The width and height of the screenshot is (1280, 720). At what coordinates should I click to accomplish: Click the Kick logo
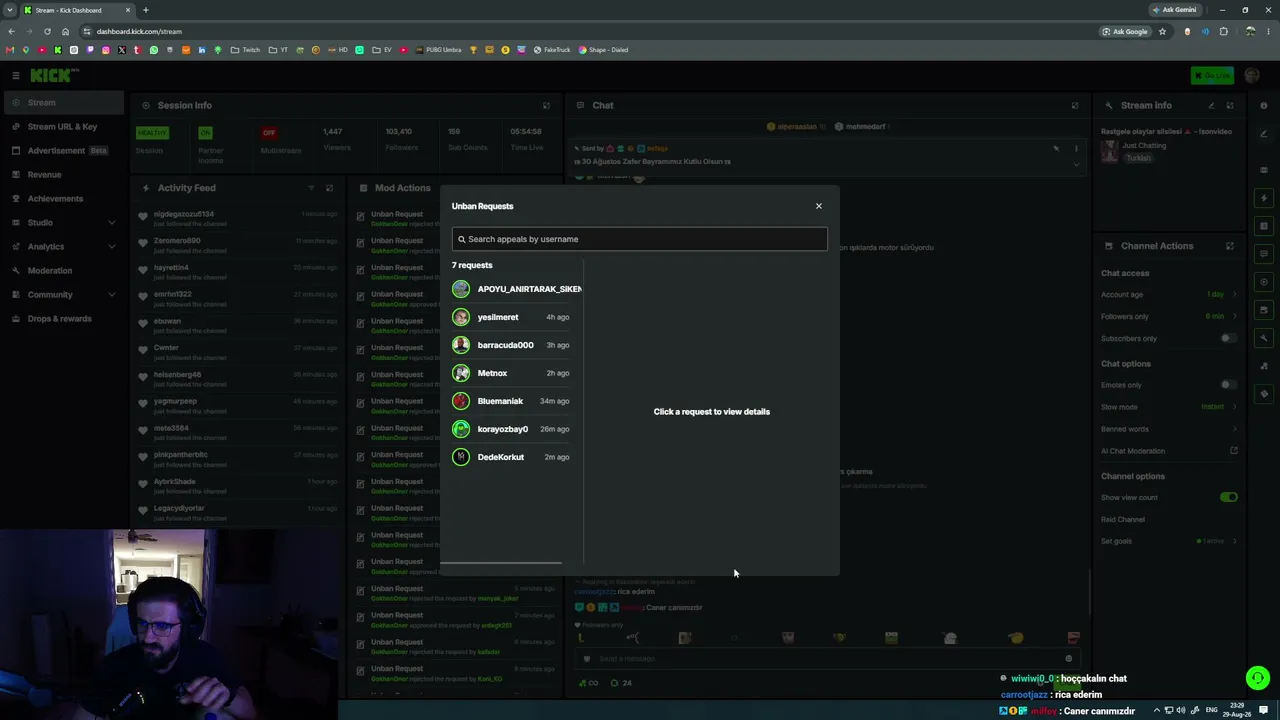53,75
